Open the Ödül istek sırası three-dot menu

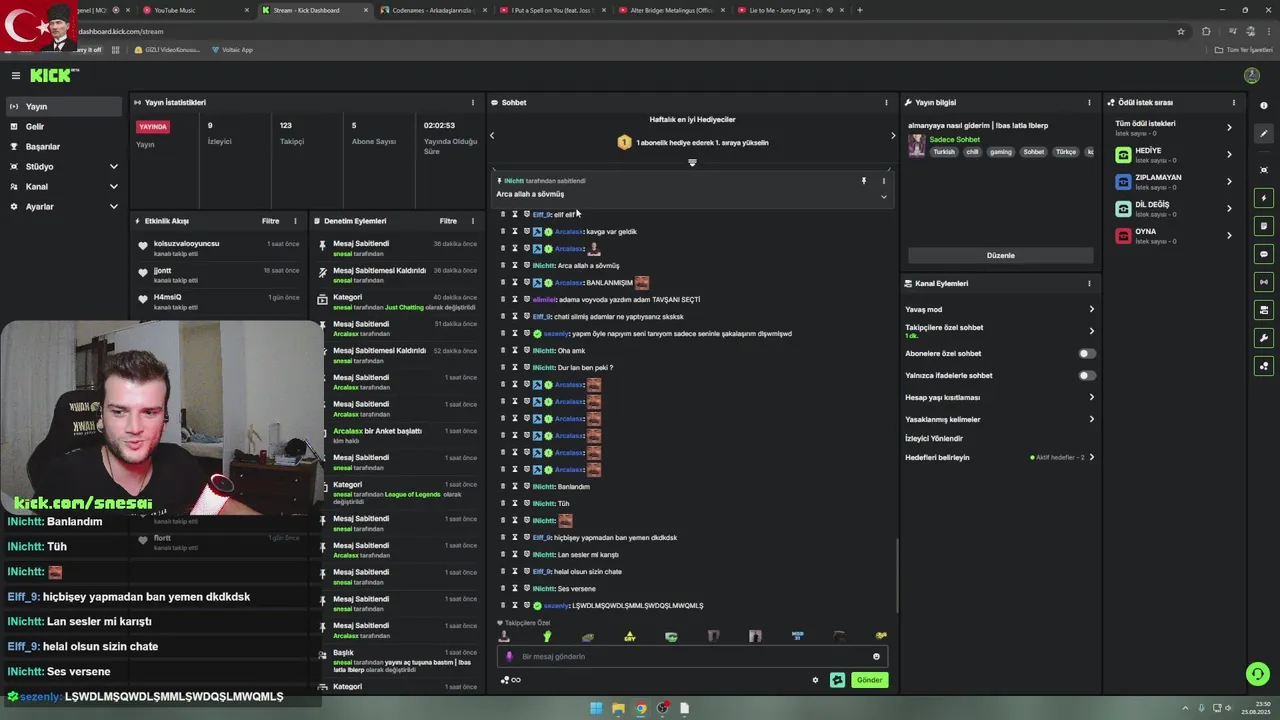(1233, 102)
